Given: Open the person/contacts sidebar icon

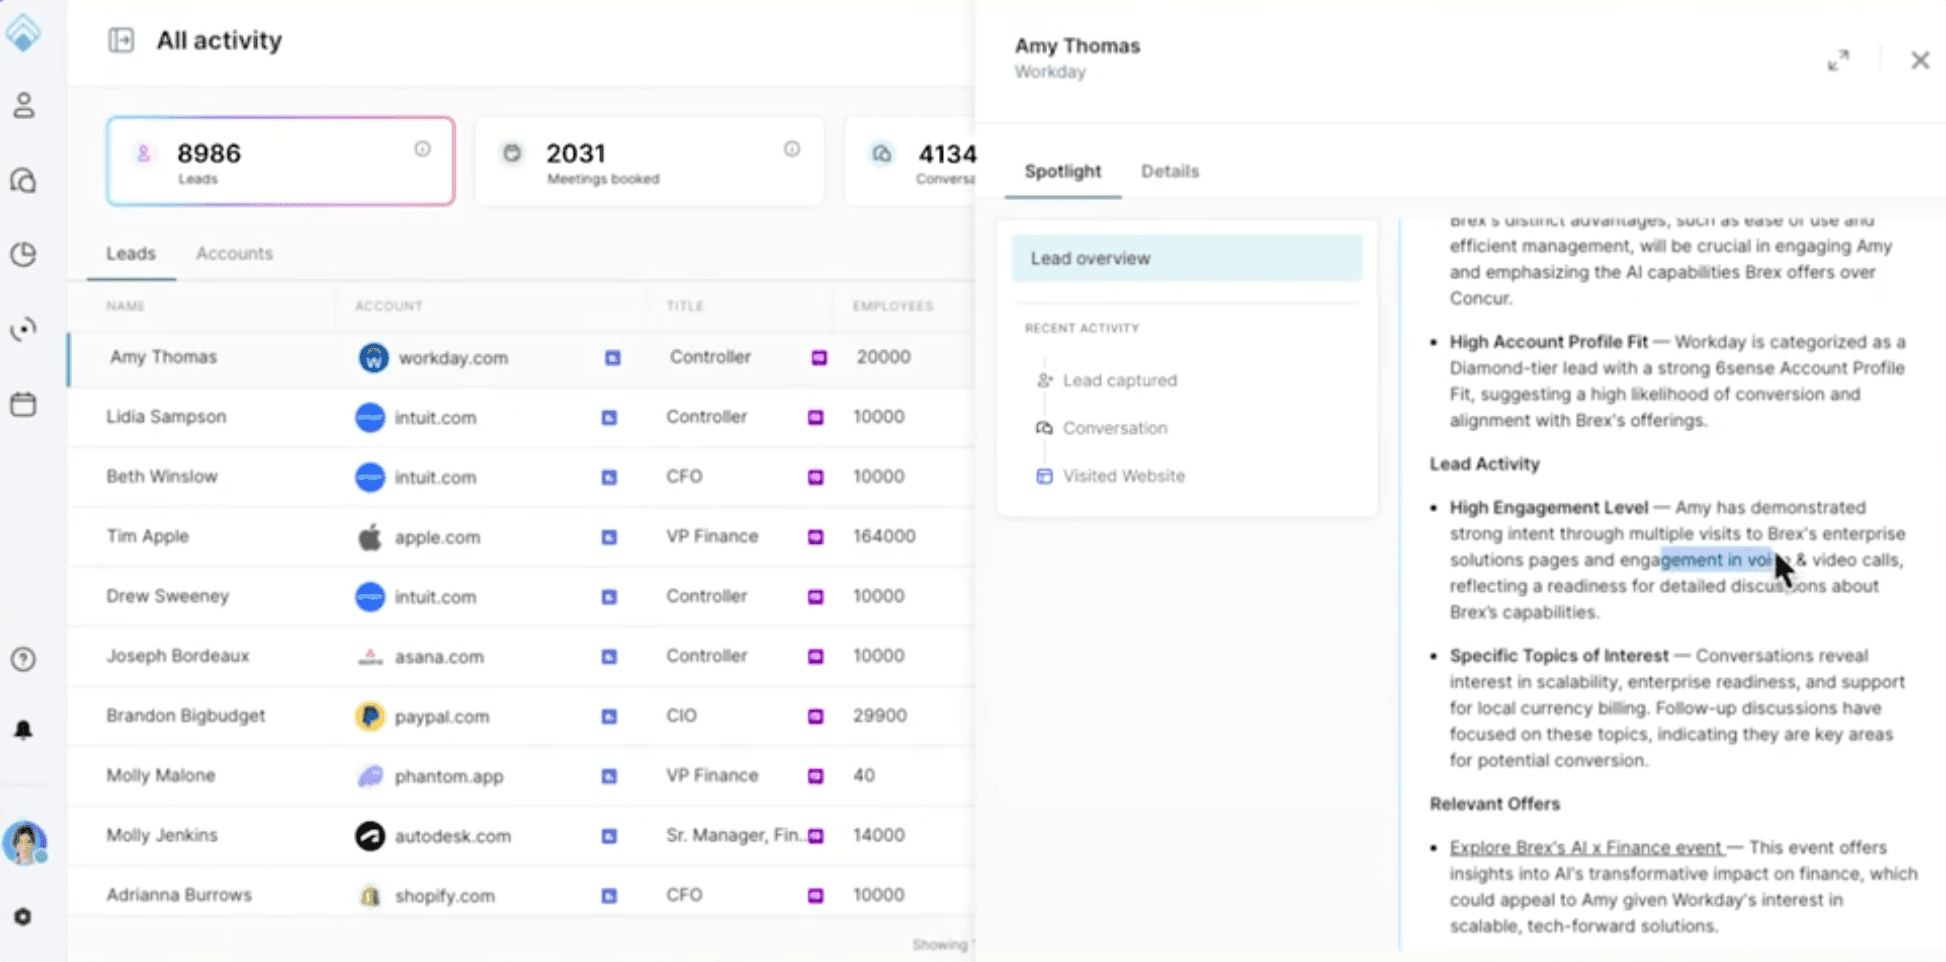Looking at the screenshot, I should (24, 105).
